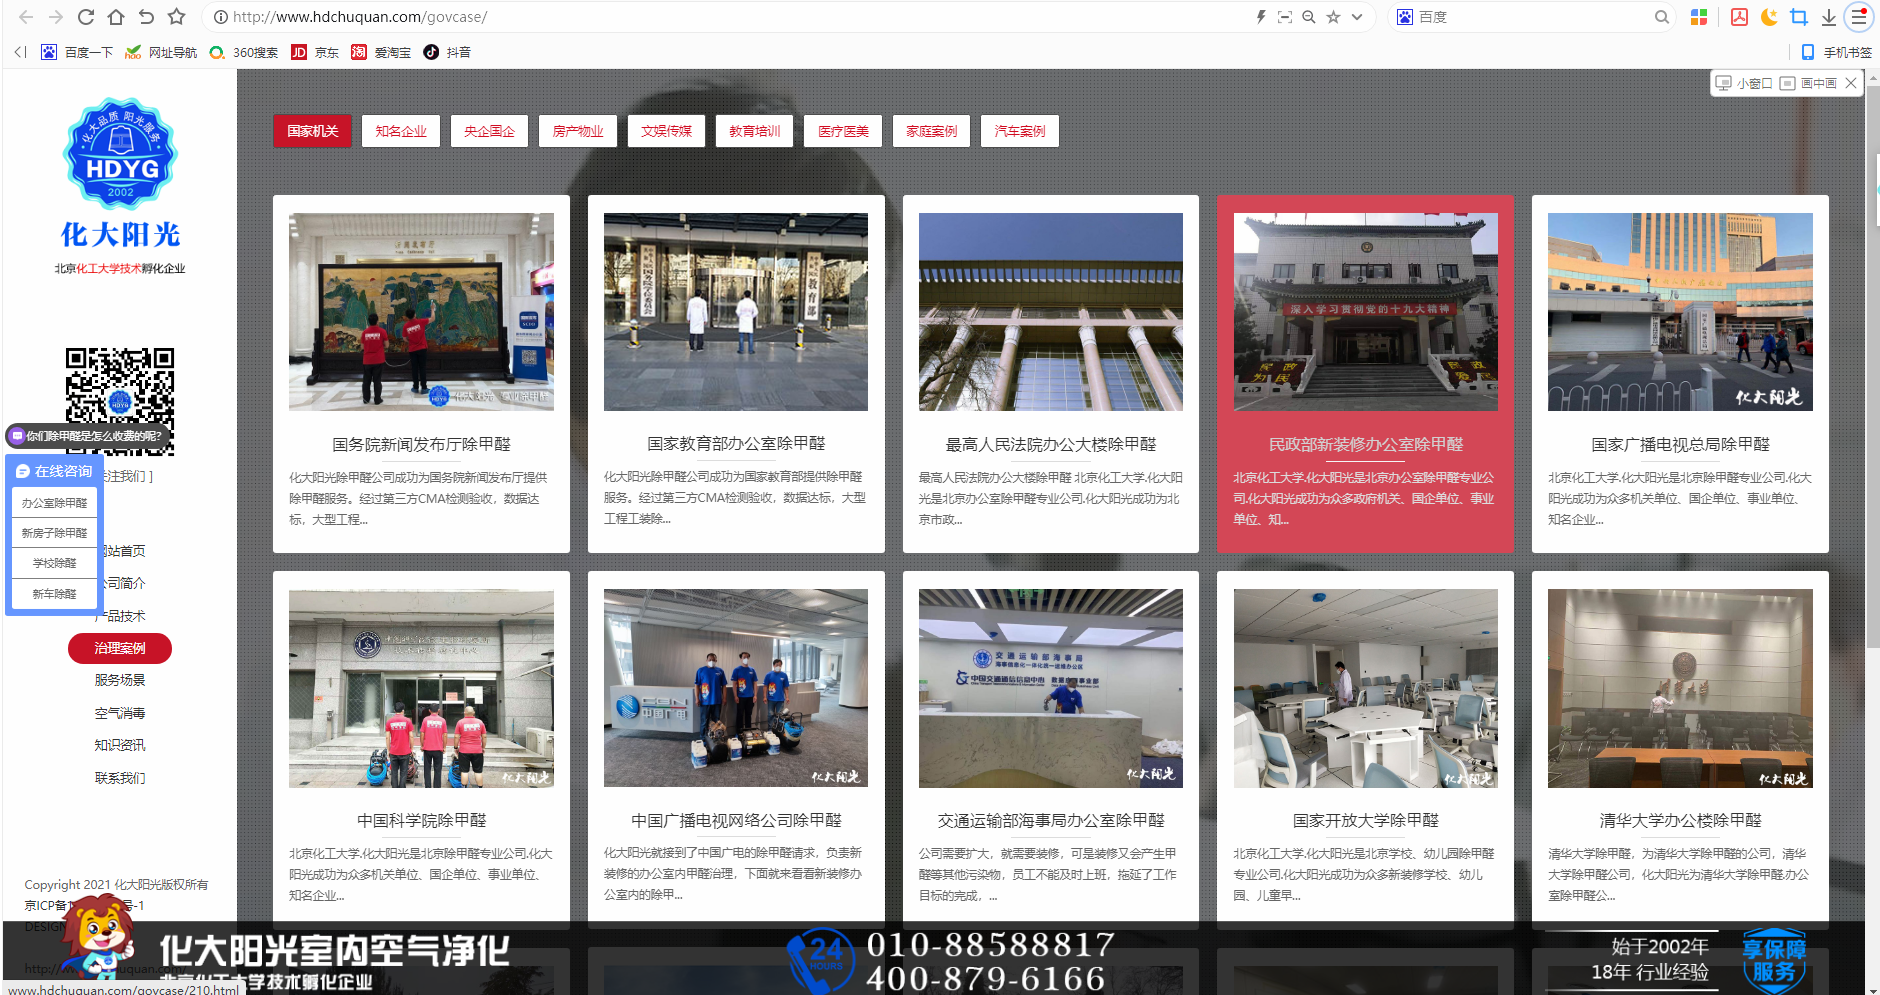Start the screenshot crop tool

(1799, 17)
